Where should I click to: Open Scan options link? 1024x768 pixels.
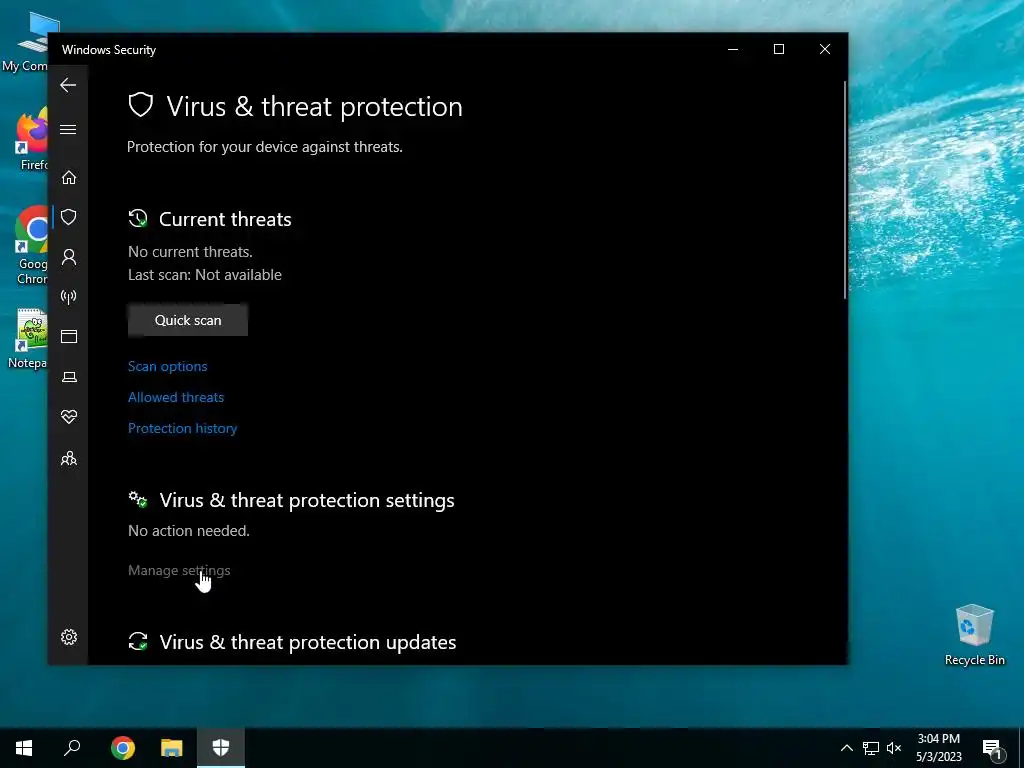[x=167, y=366]
